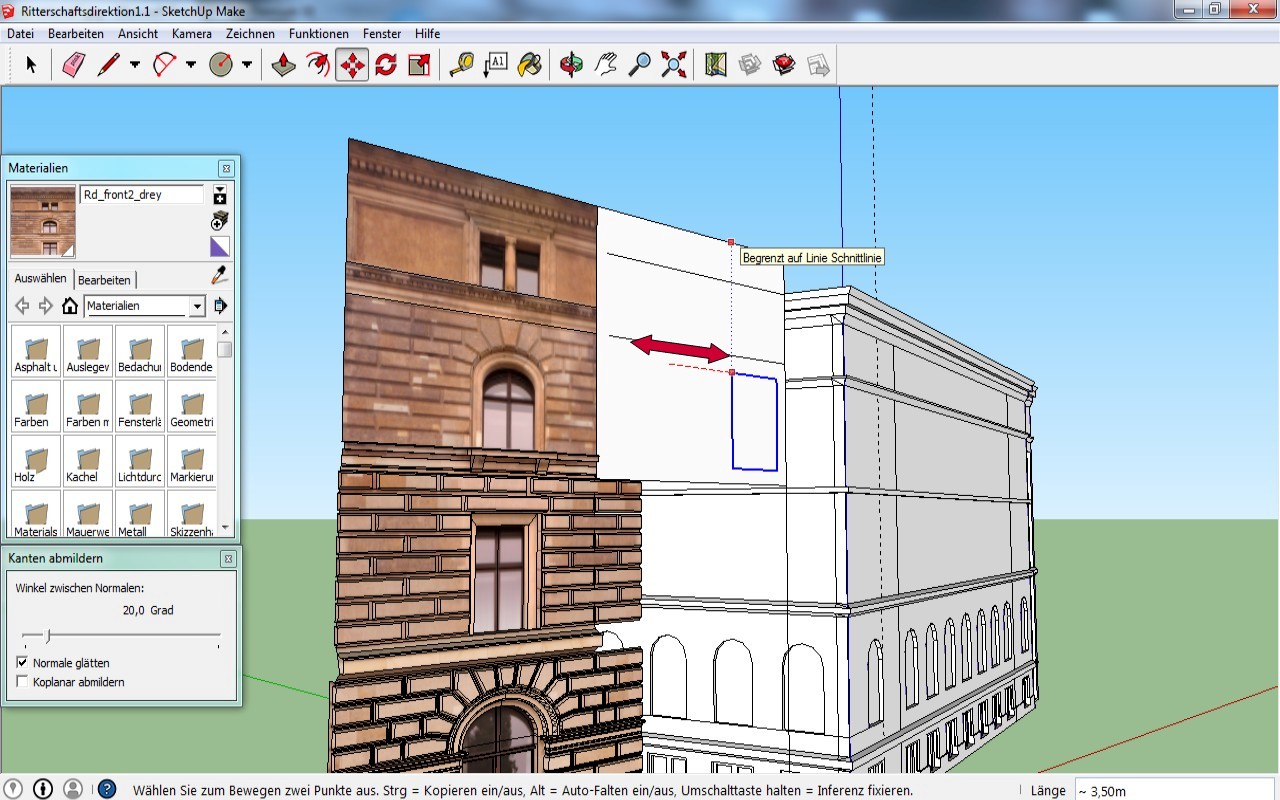Pick the eyedropper sample paint tool
The image size is (1280, 800).
pos(219,275)
